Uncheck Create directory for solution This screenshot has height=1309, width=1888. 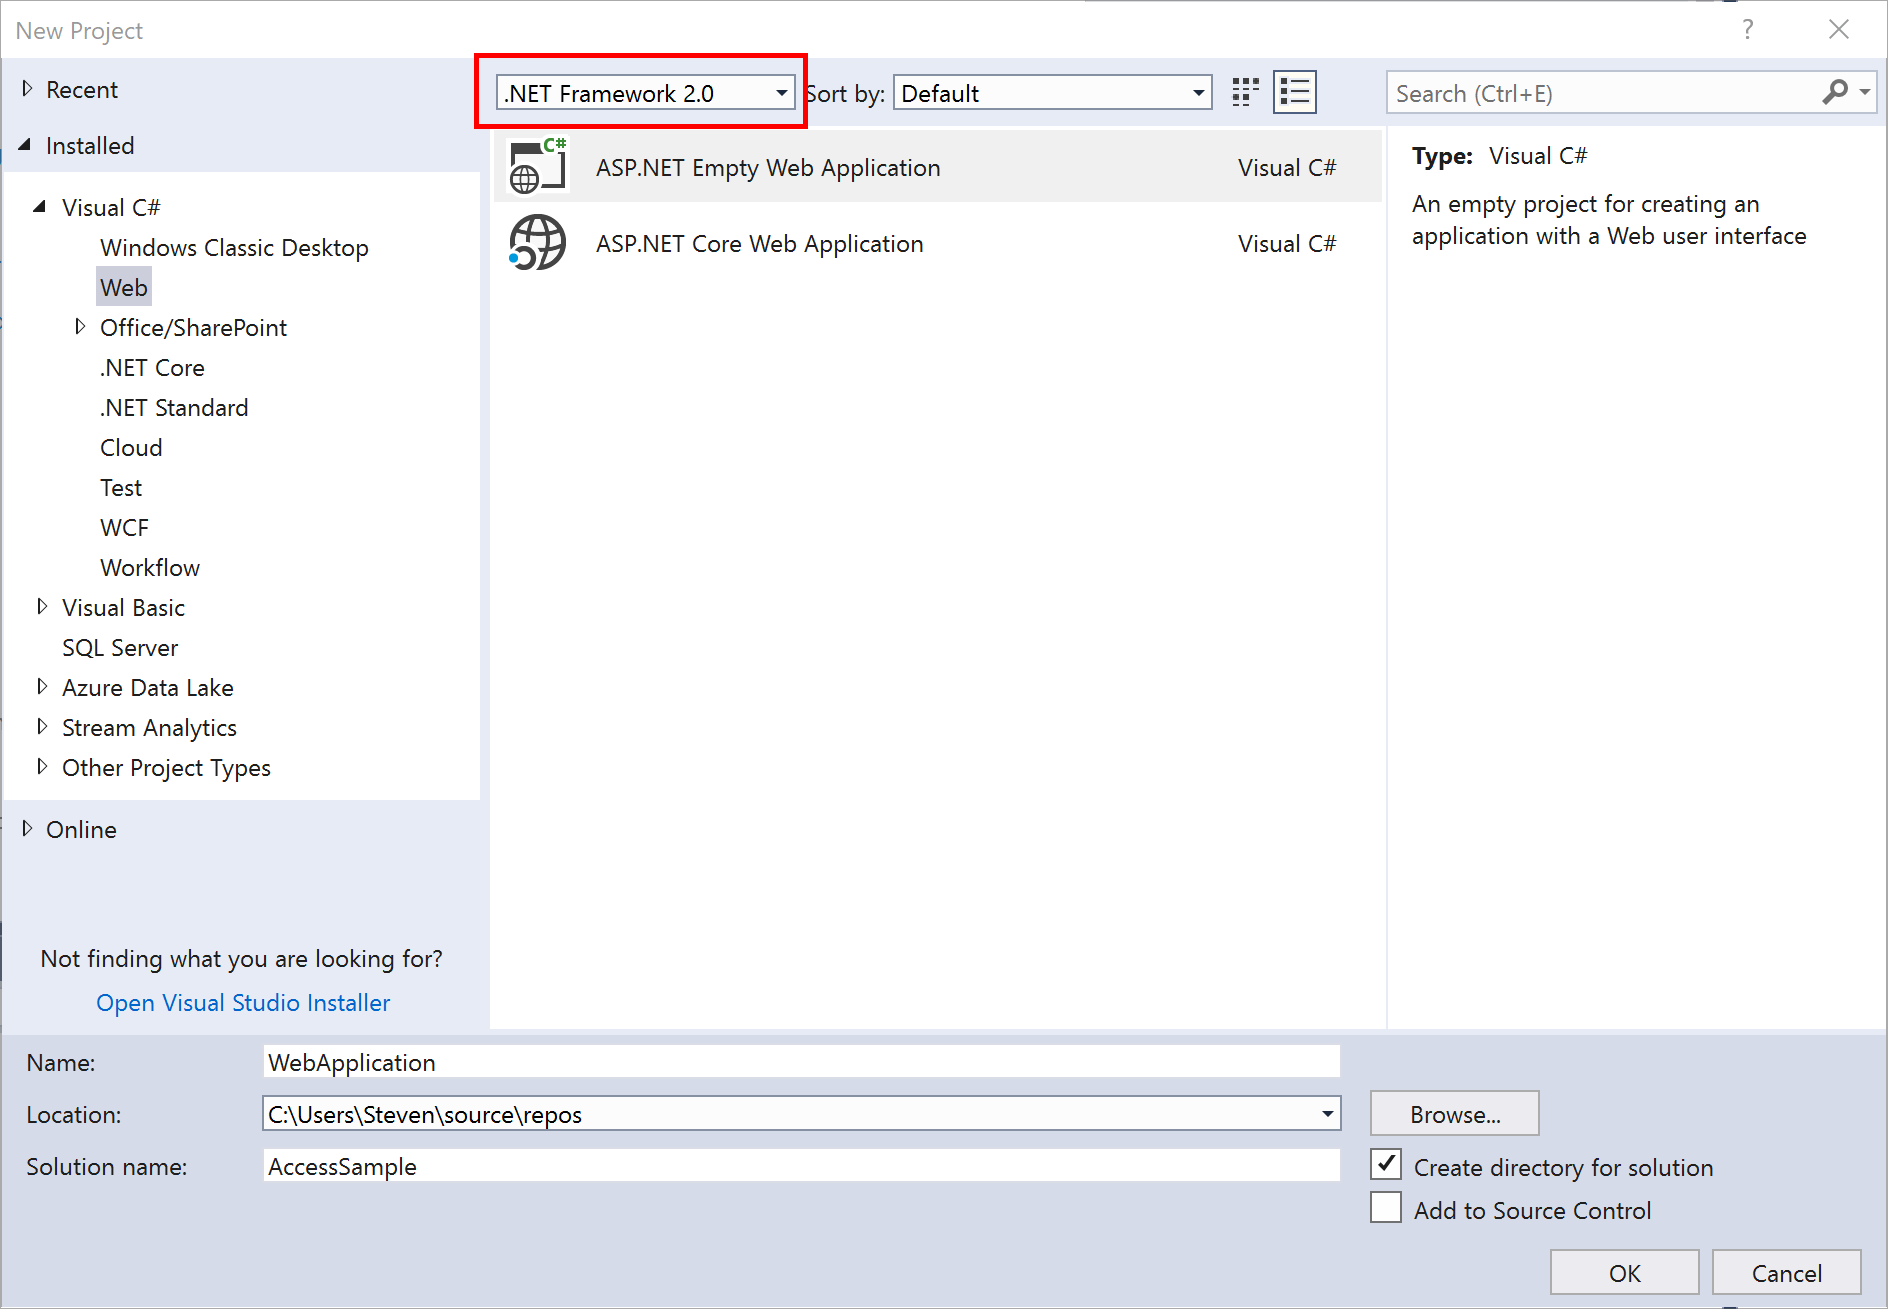click(1386, 1164)
